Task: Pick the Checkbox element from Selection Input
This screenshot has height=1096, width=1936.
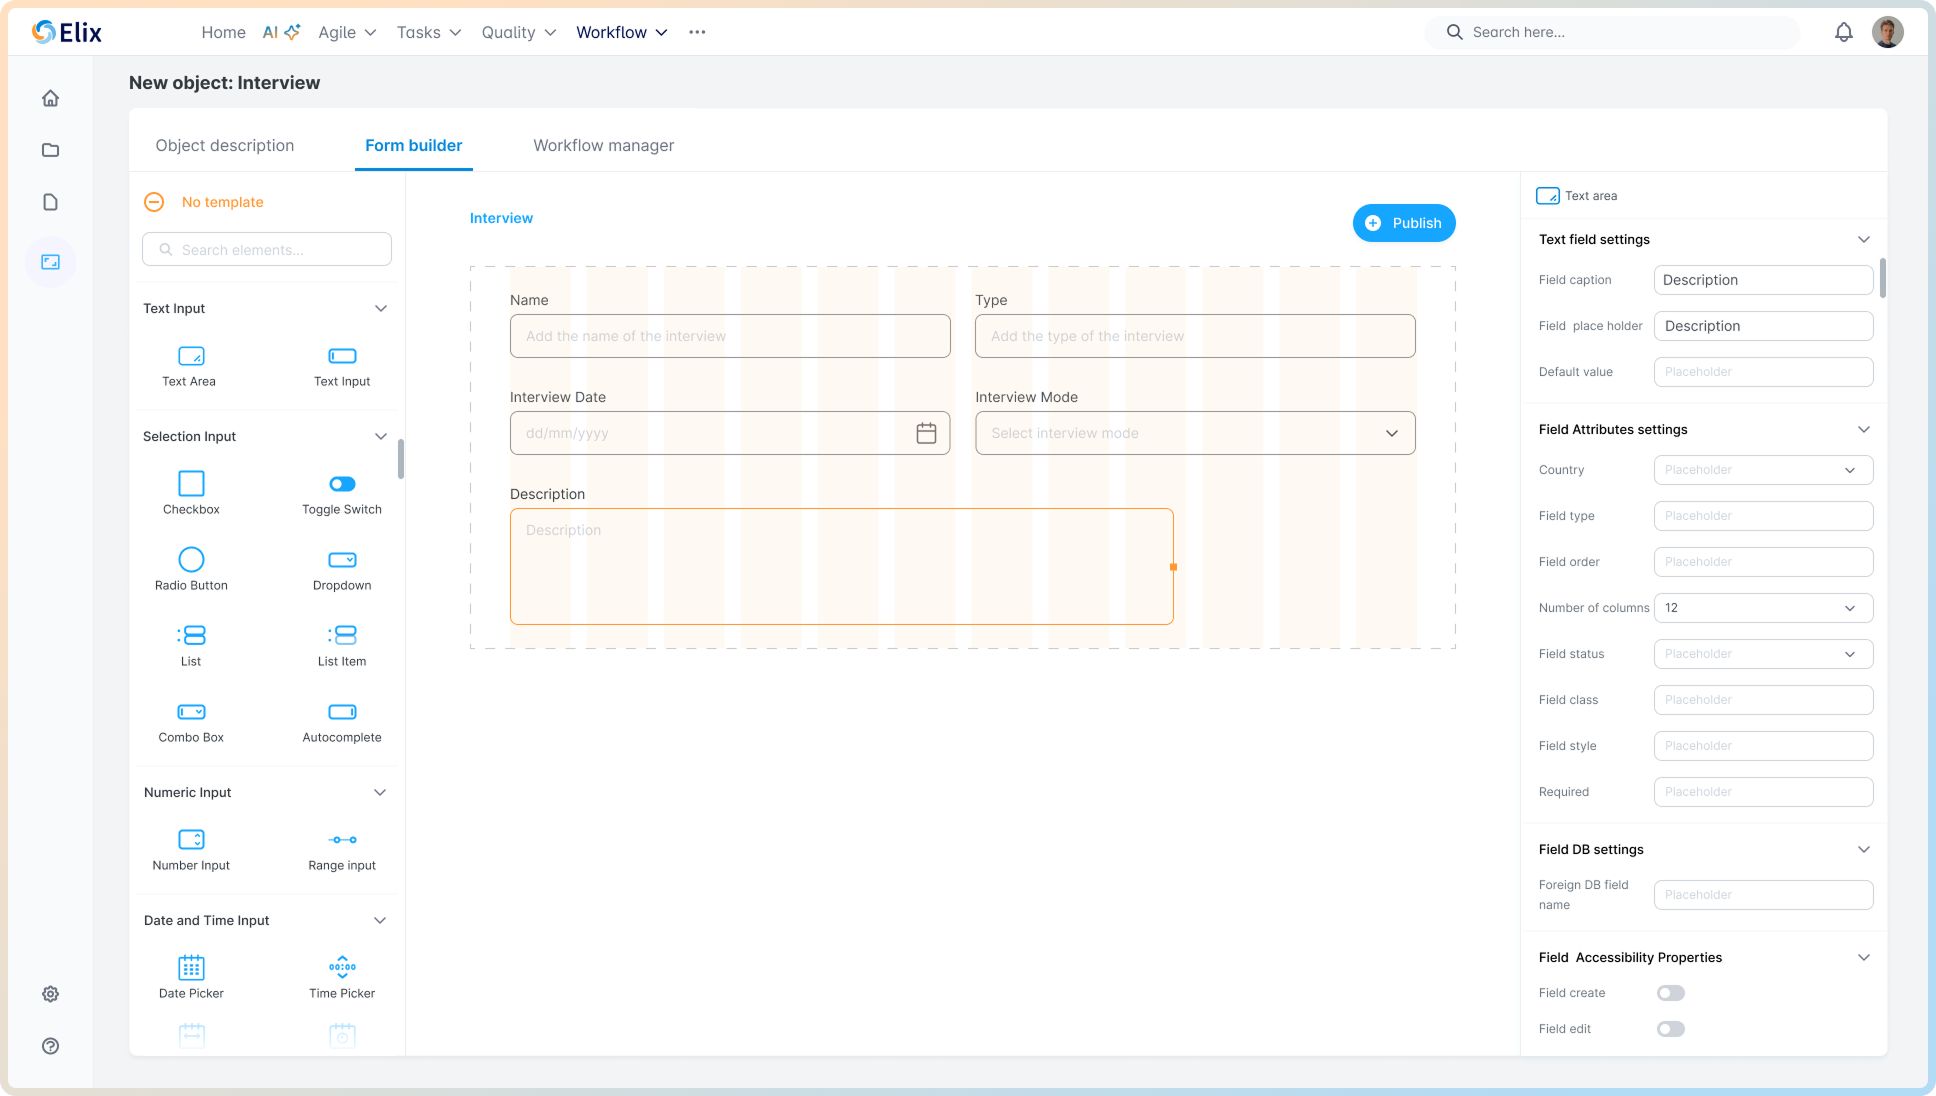Action: click(190, 492)
